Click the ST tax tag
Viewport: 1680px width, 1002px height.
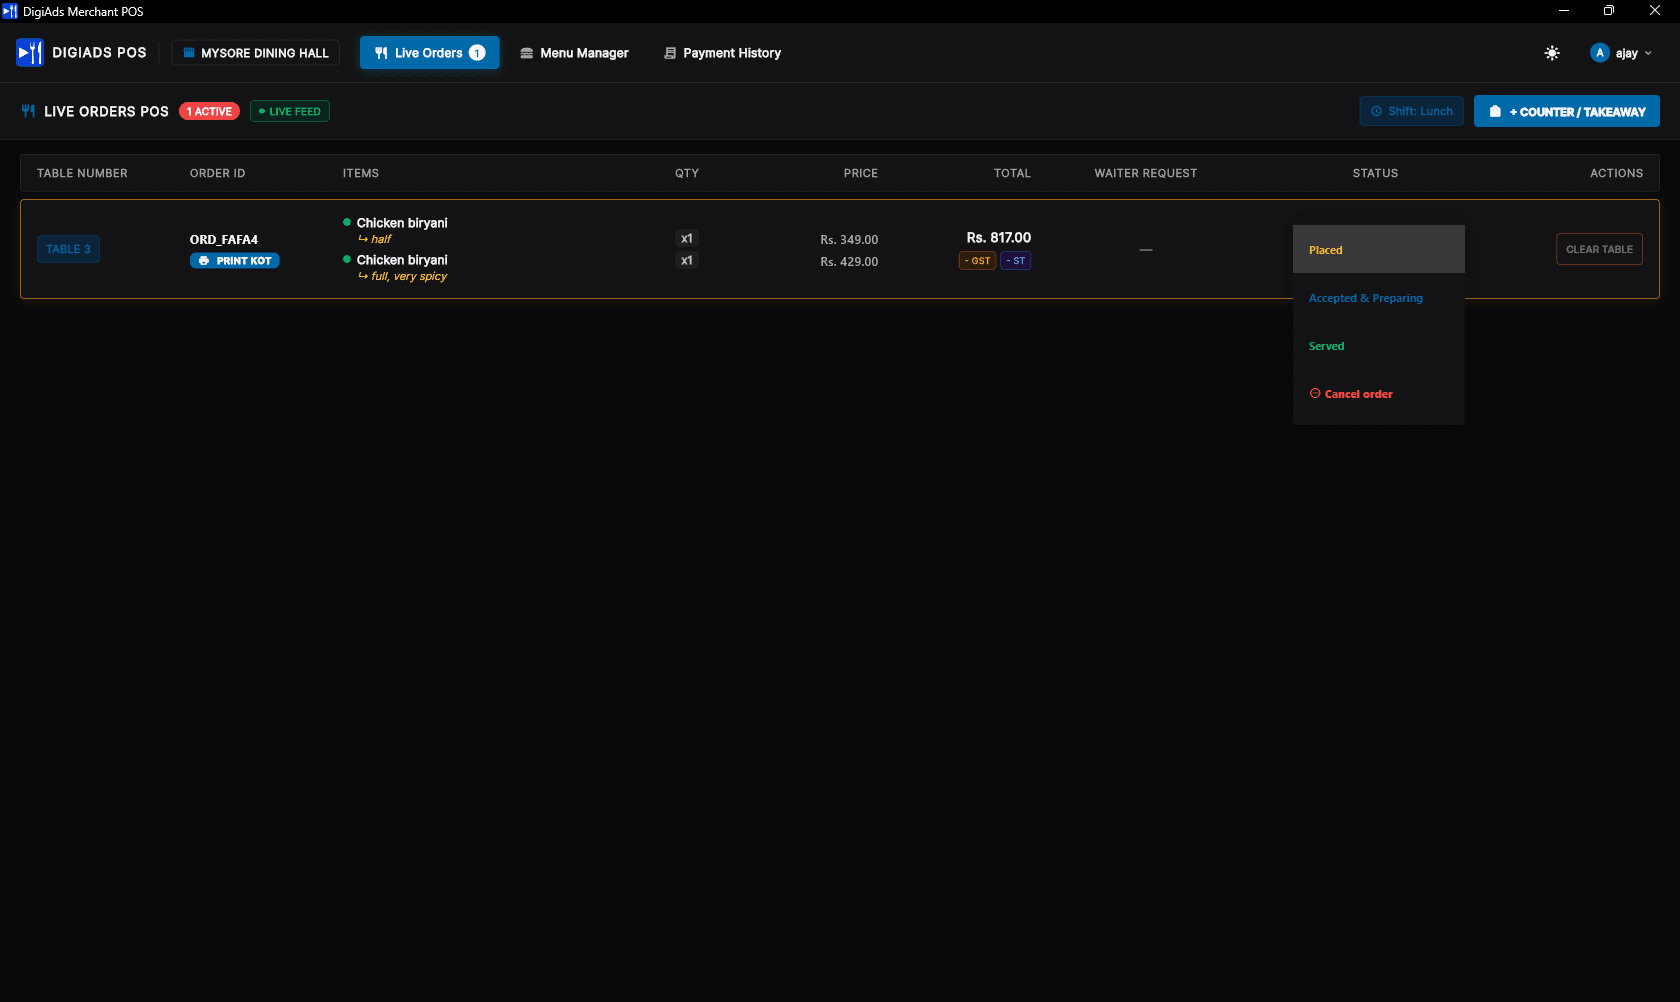[x=1015, y=261]
